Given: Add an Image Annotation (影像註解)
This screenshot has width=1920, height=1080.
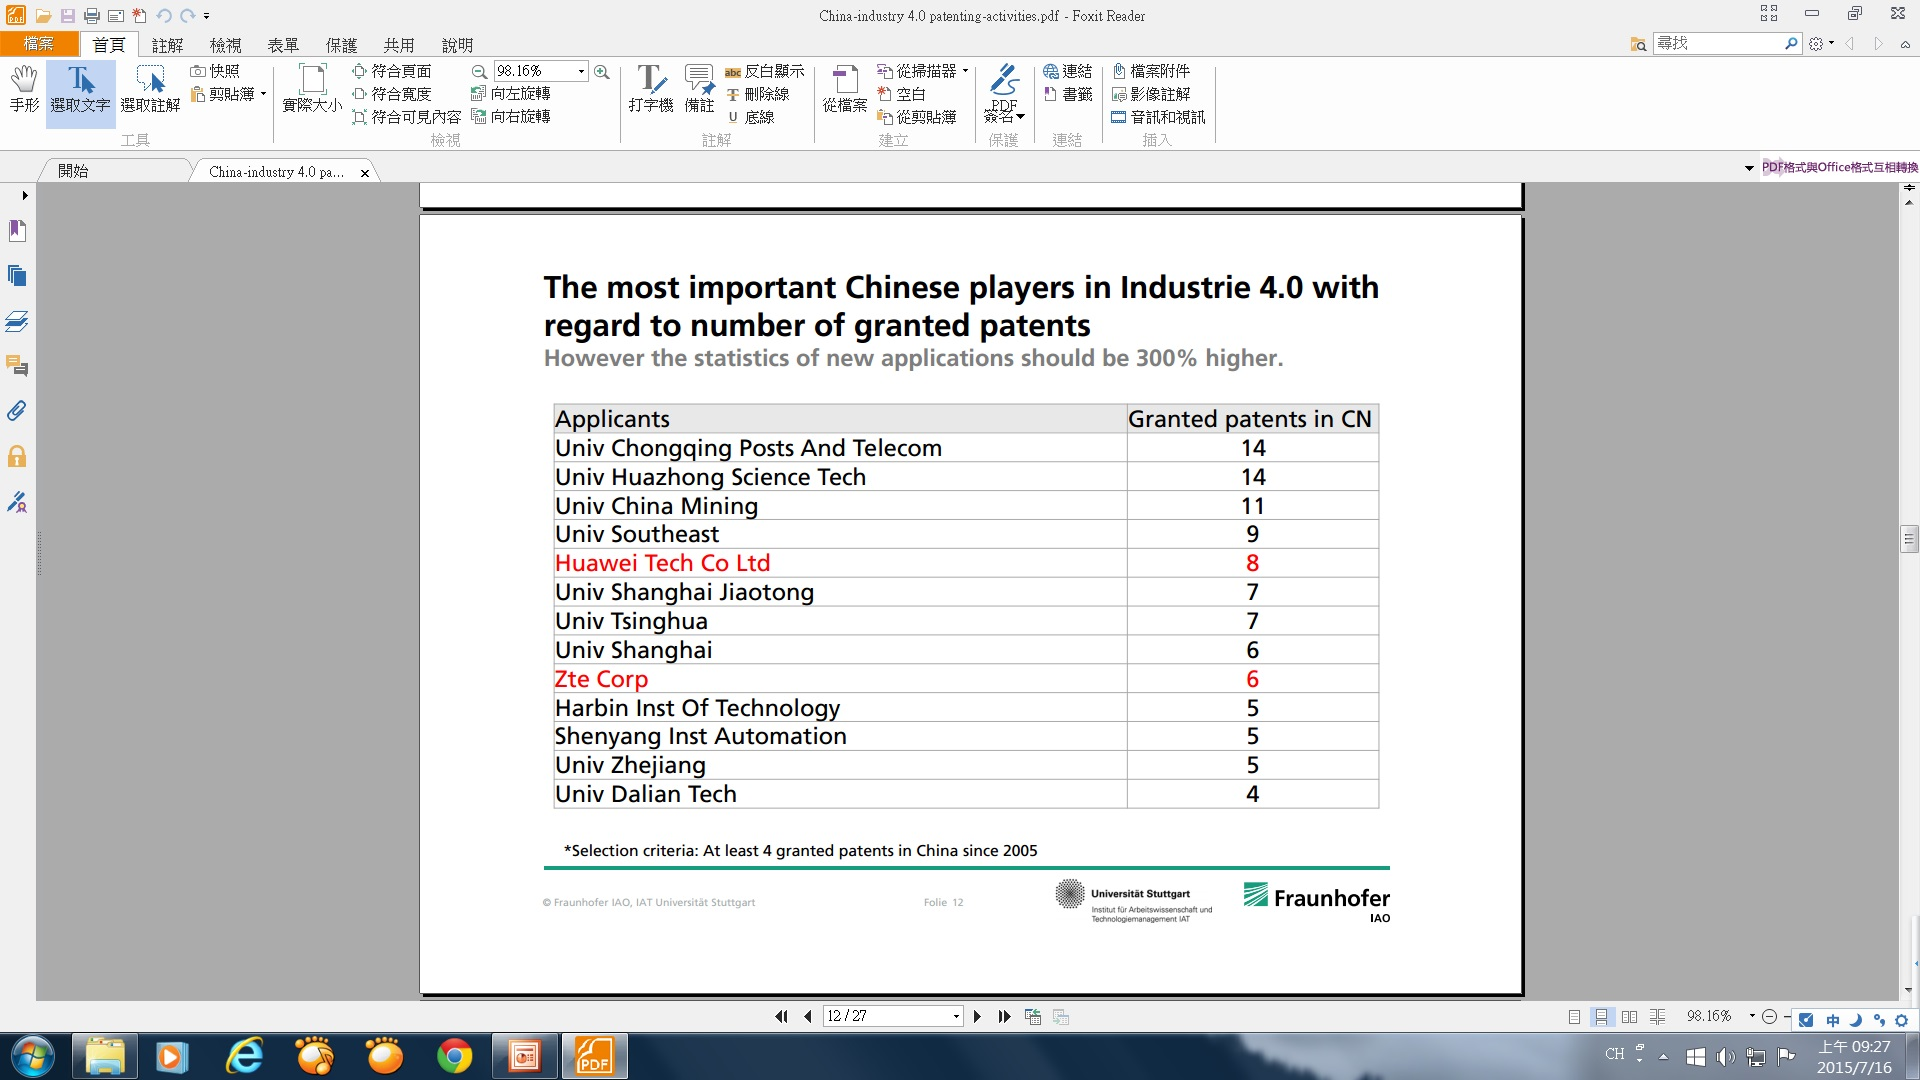Looking at the screenshot, I should pos(1151,94).
